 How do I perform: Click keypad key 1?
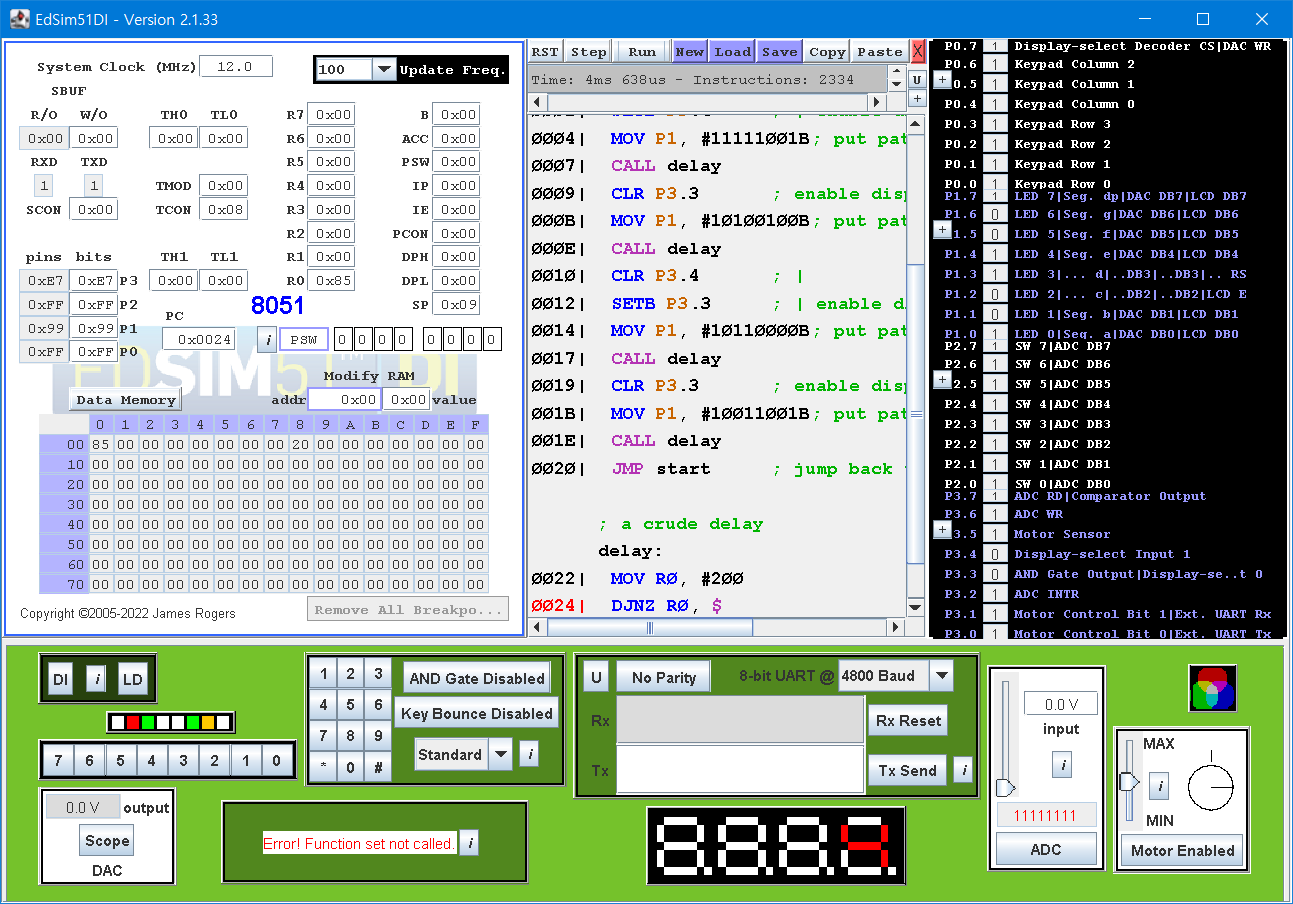tap(322, 673)
